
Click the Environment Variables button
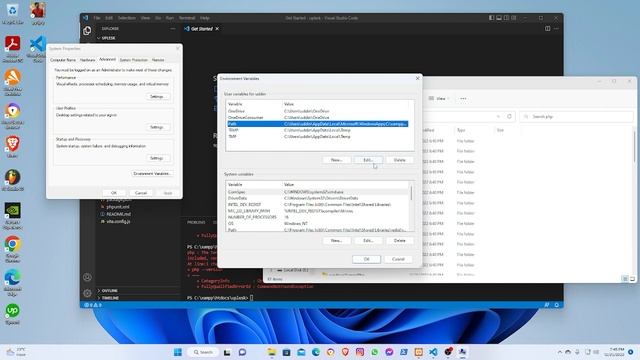[151, 173]
